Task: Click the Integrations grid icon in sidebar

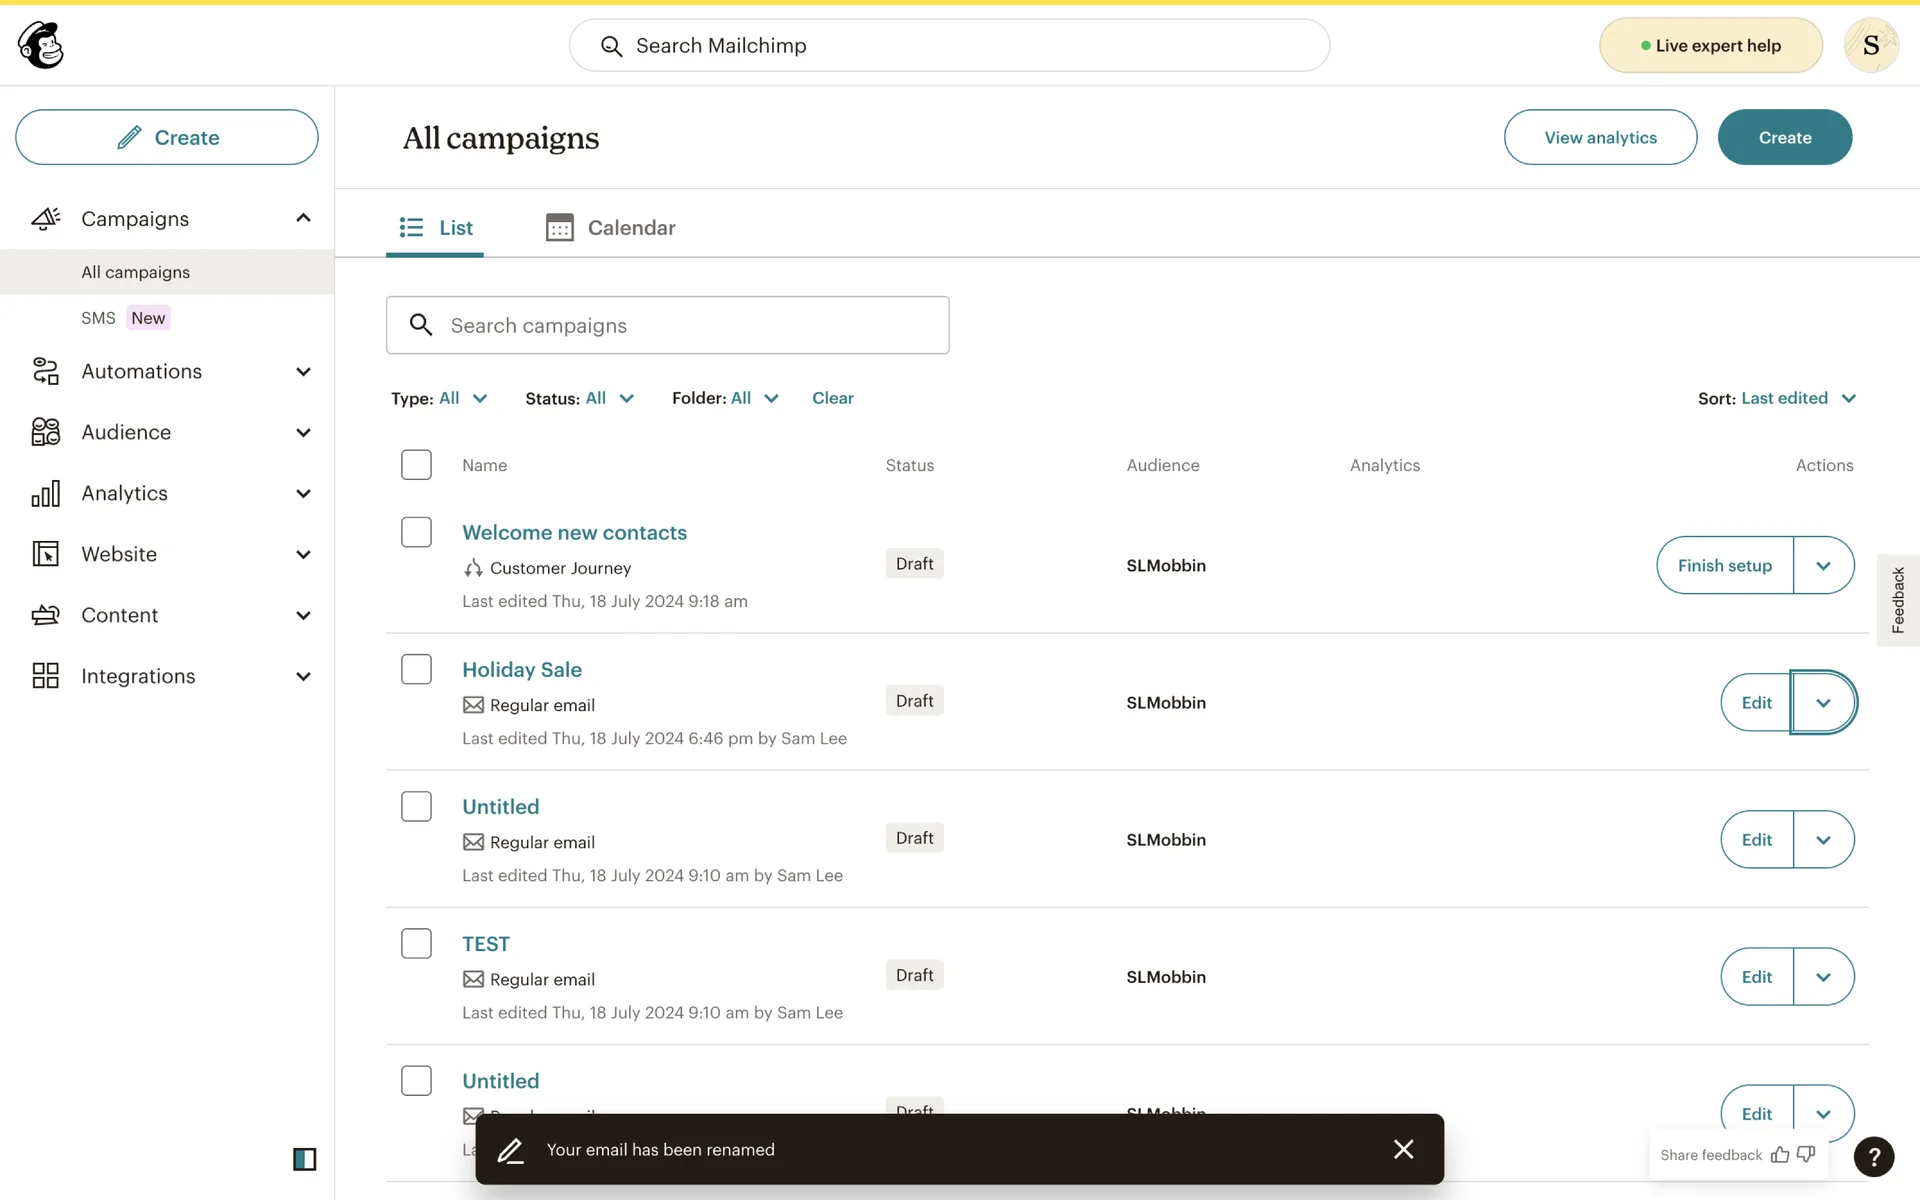Action: [46, 676]
